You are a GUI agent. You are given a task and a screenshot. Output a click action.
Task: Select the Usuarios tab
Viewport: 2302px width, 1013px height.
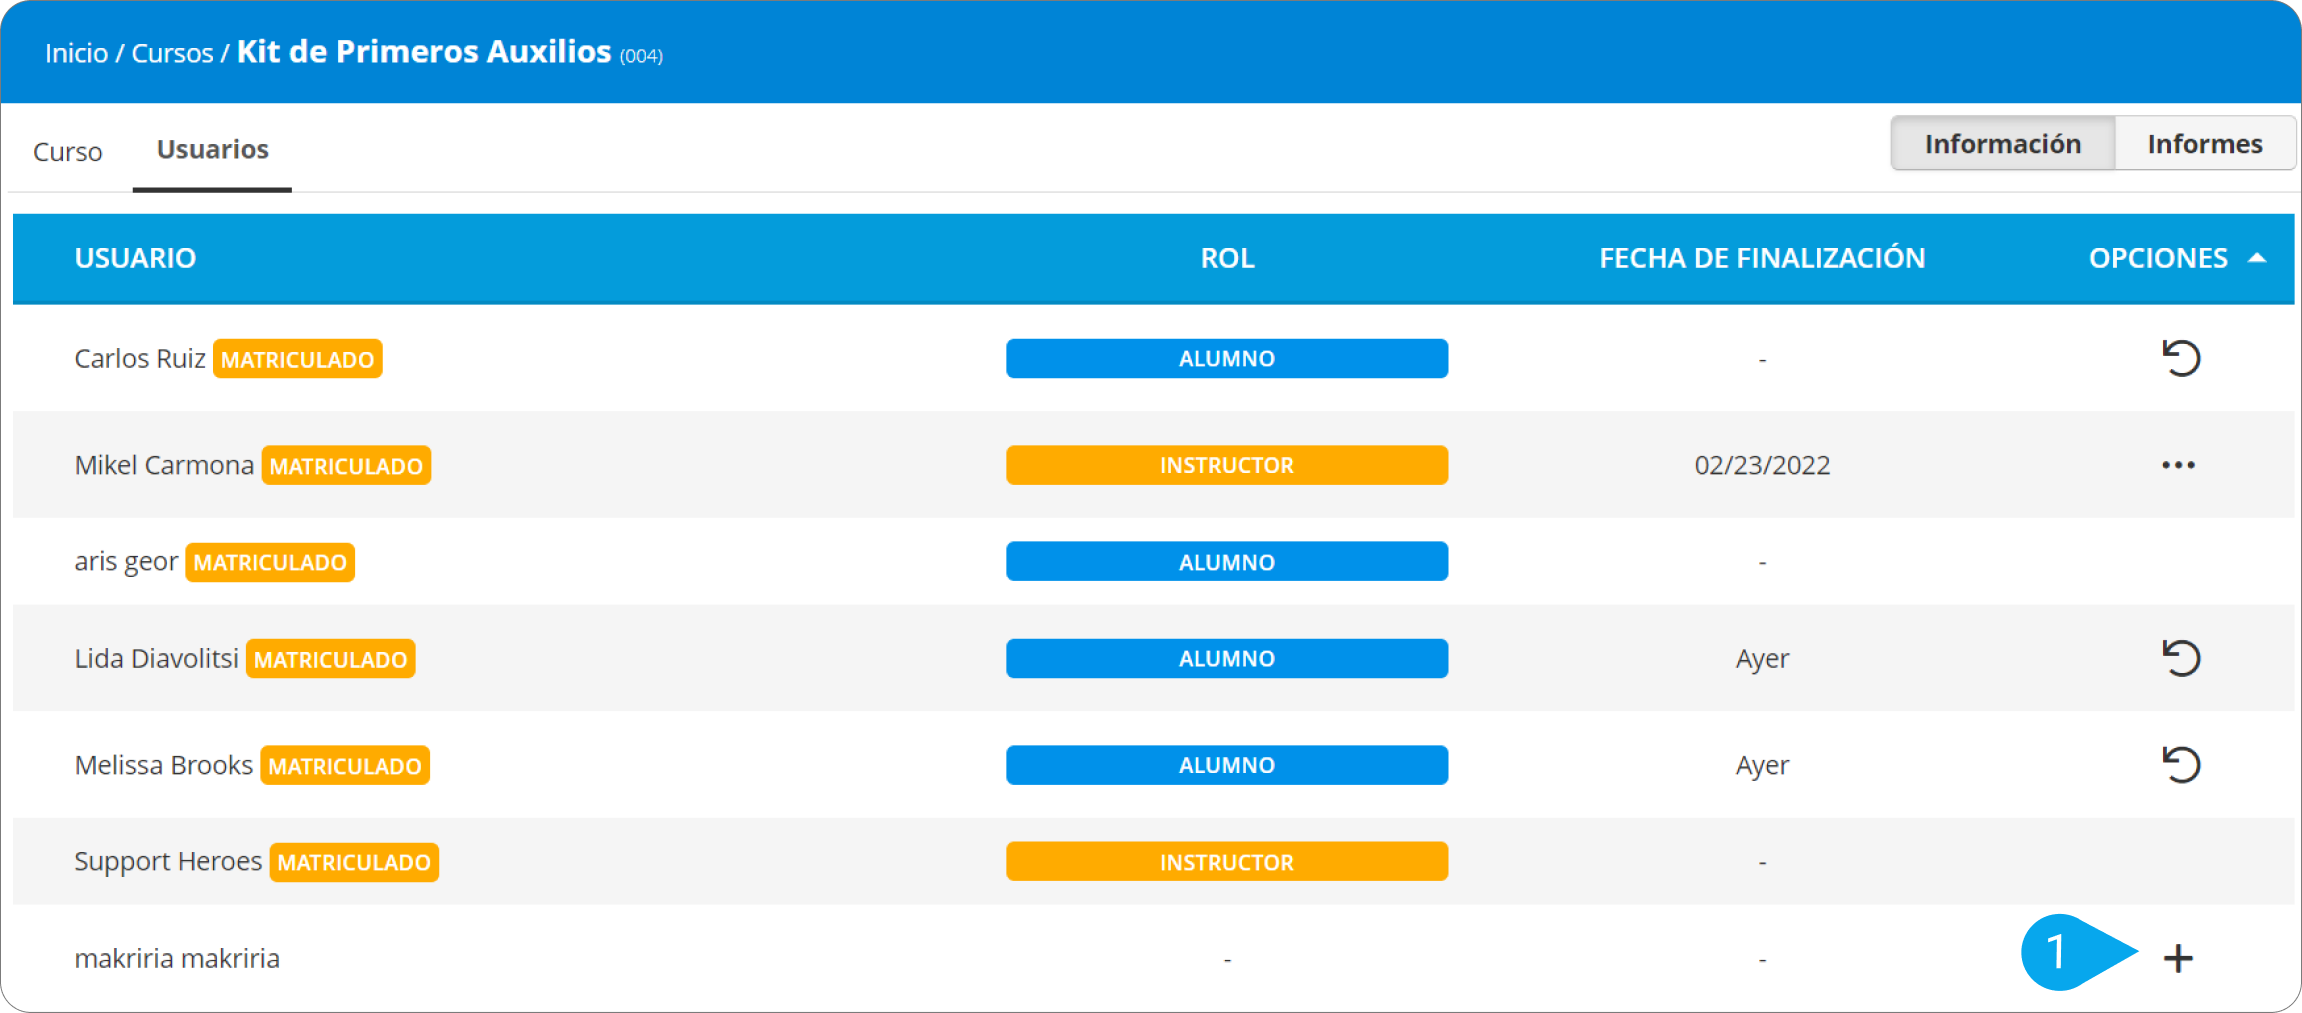(212, 150)
